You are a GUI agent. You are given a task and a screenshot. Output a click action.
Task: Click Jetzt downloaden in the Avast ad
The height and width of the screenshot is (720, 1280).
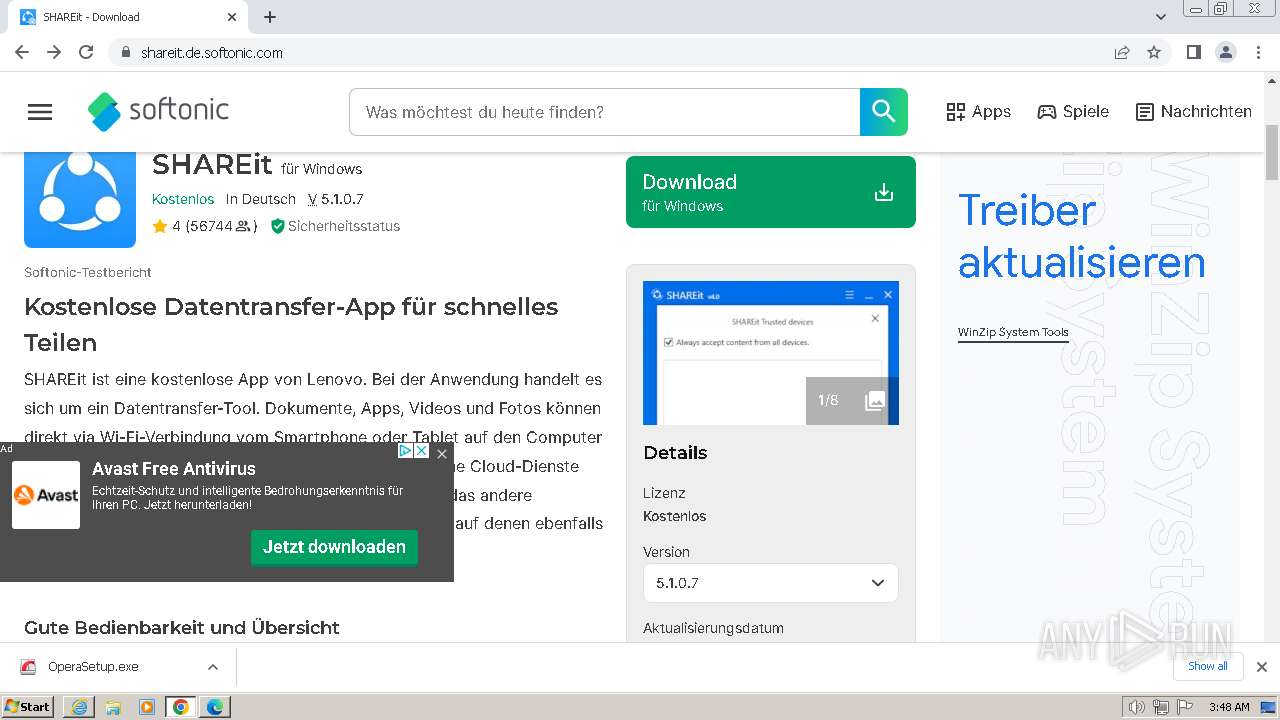coord(334,547)
